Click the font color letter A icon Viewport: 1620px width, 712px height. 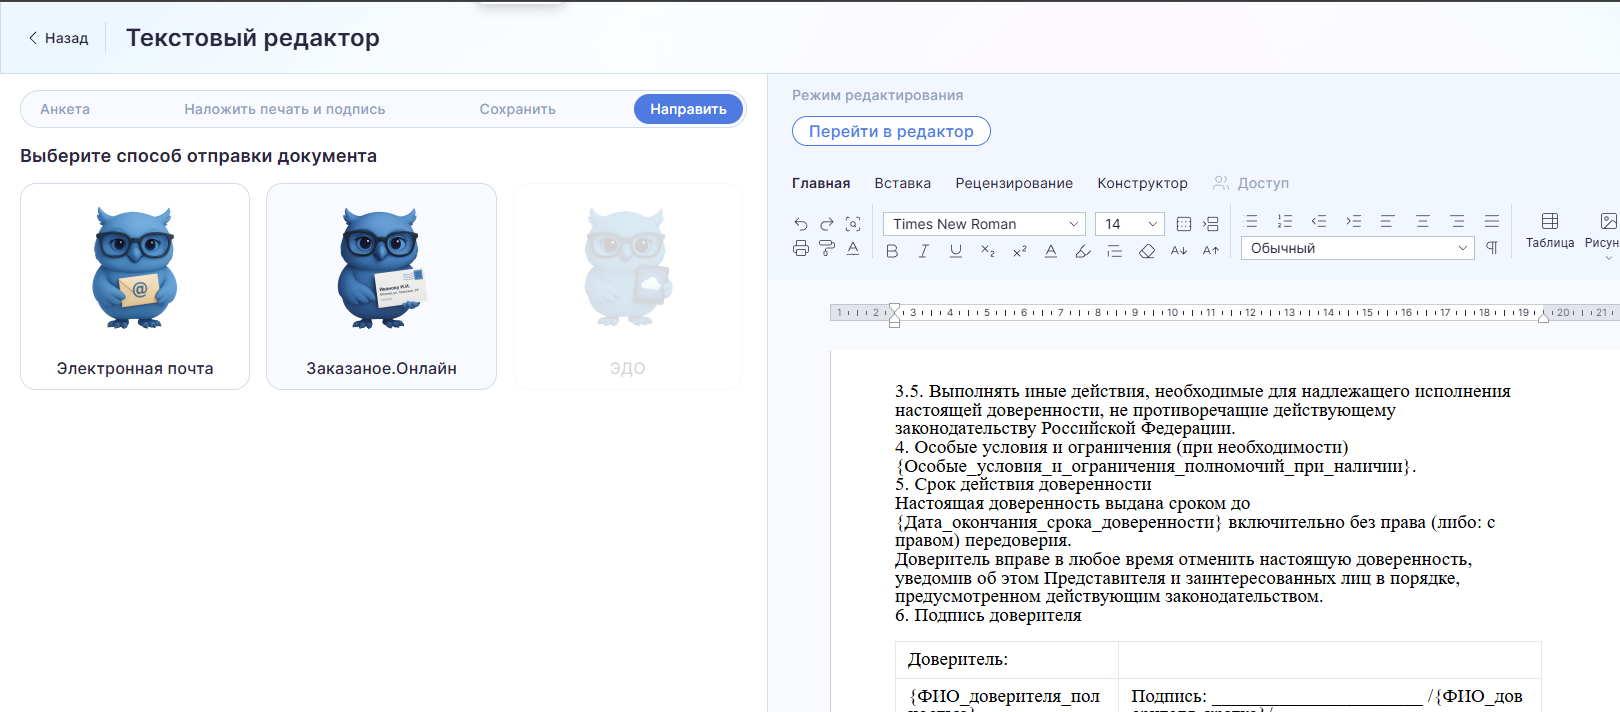click(x=1050, y=251)
